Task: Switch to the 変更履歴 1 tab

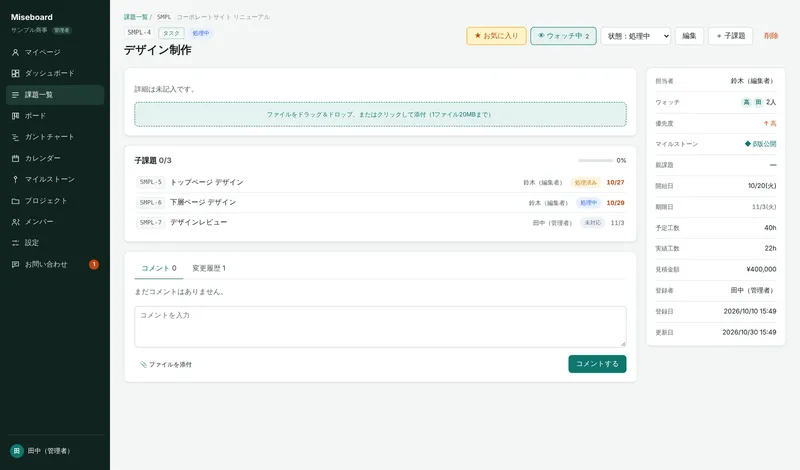Action: [x=209, y=268]
